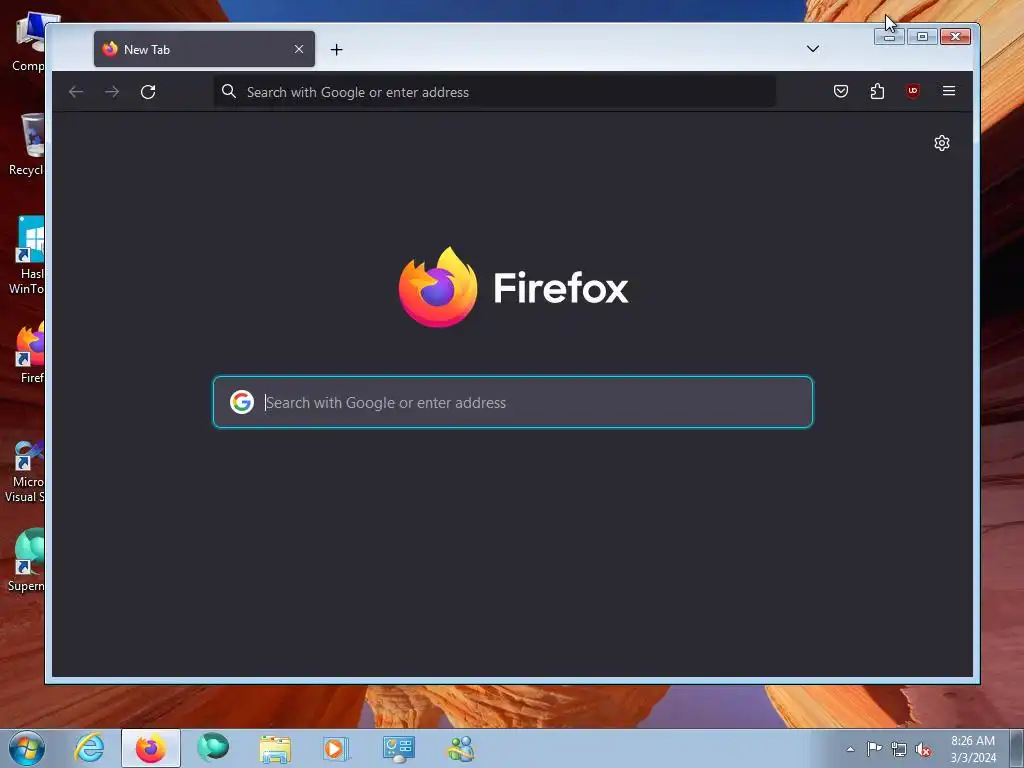The width and height of the screenshot is (1024, 768).
Task: Go forward using the forward arrow
Action: [112, 92]
